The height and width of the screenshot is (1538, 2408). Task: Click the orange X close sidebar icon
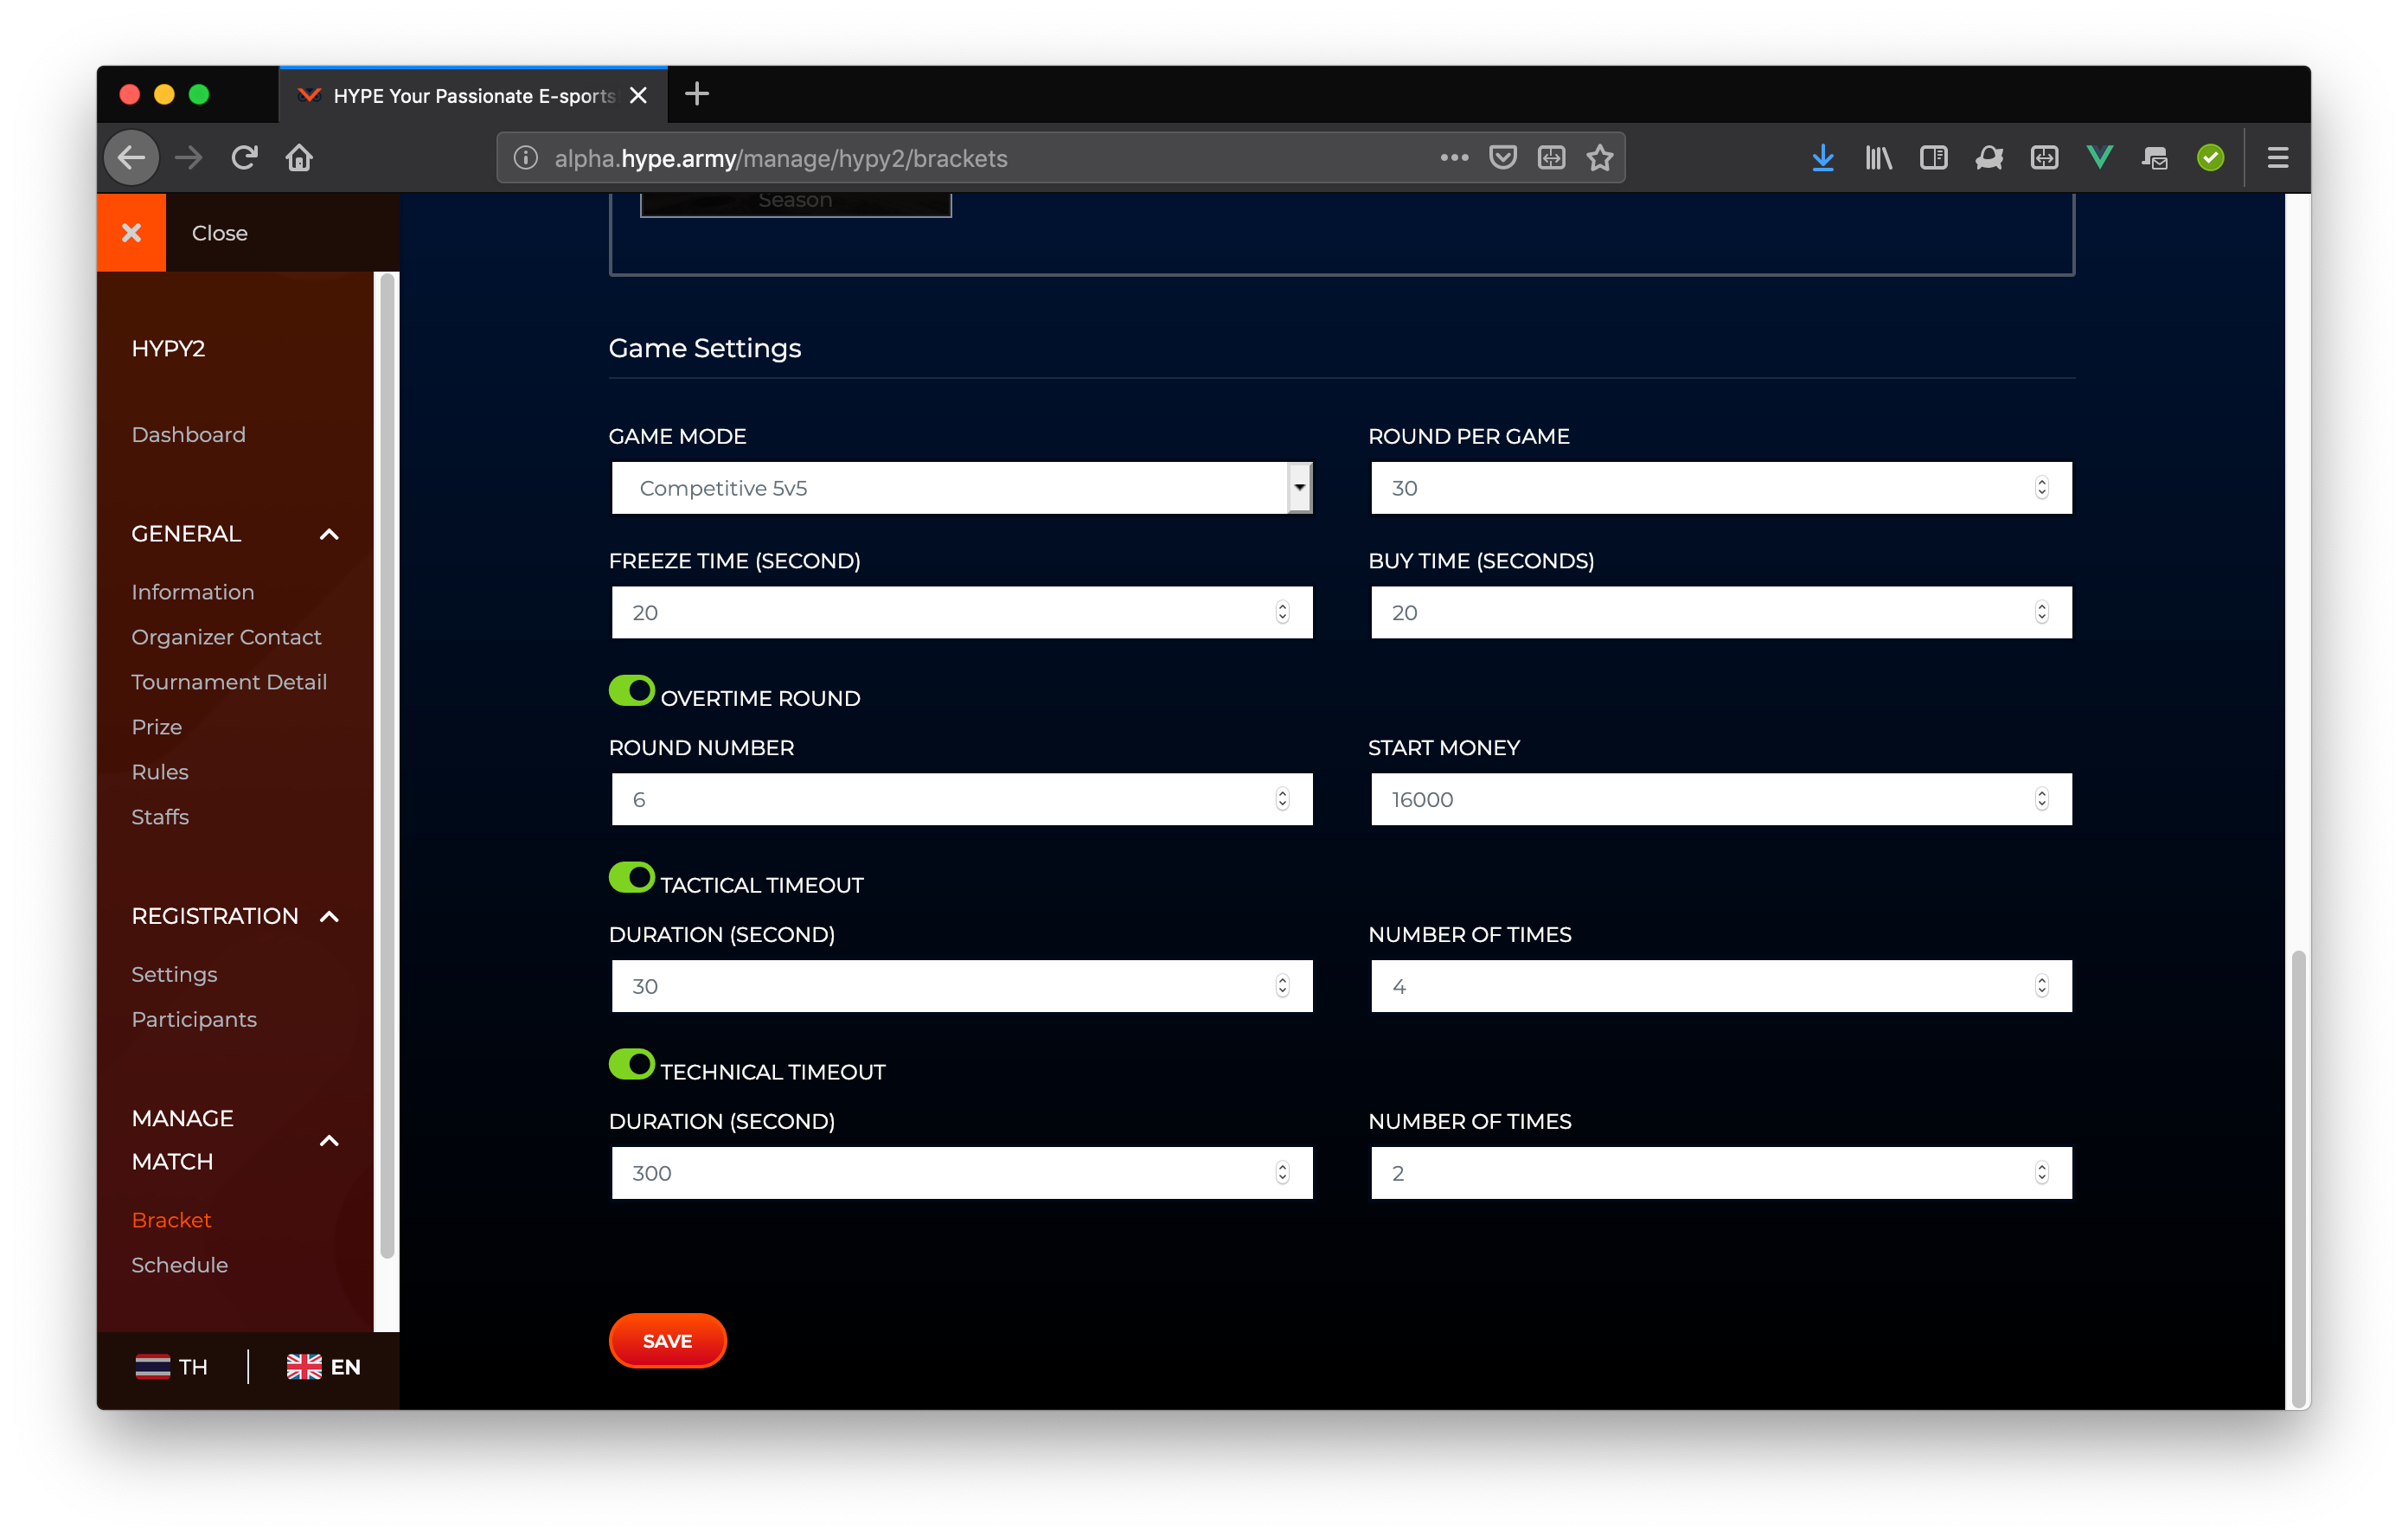(x=131, y=233)
